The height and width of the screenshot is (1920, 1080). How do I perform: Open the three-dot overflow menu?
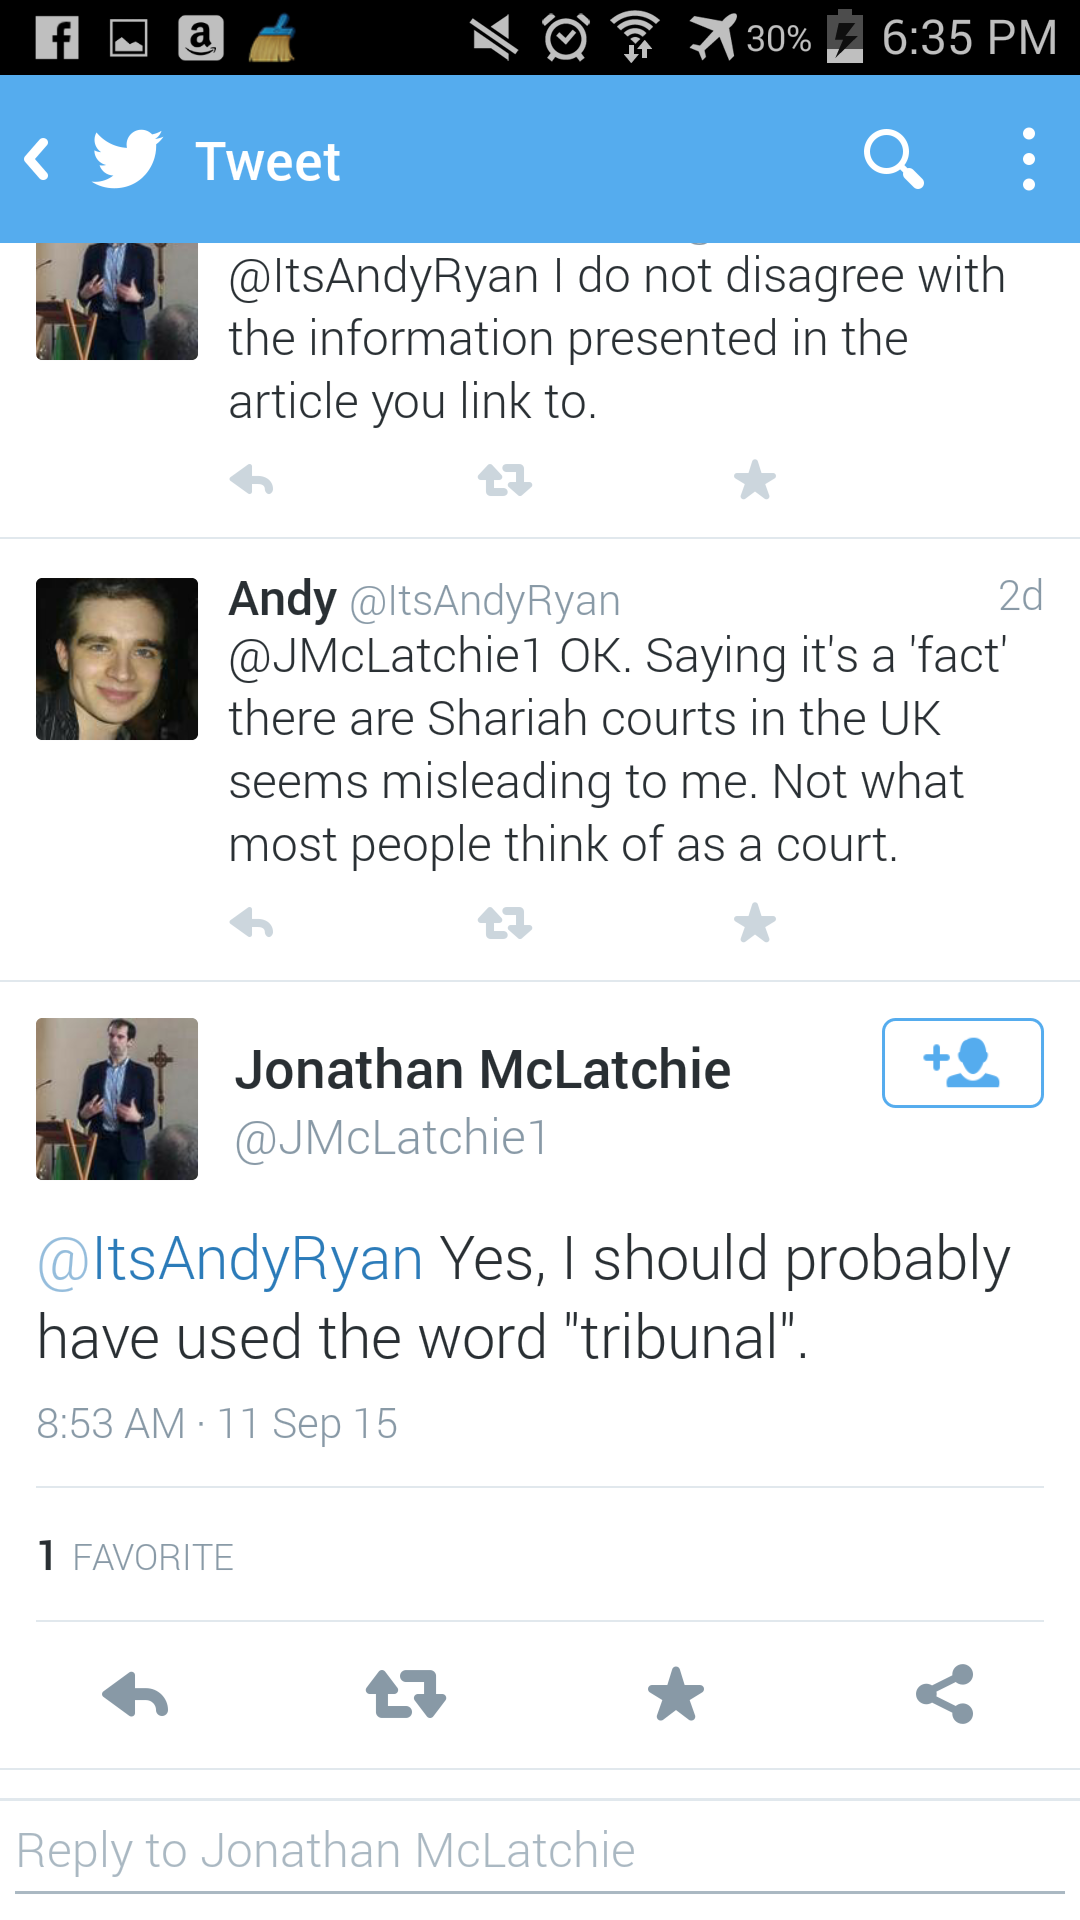[x=1028, y=159]
